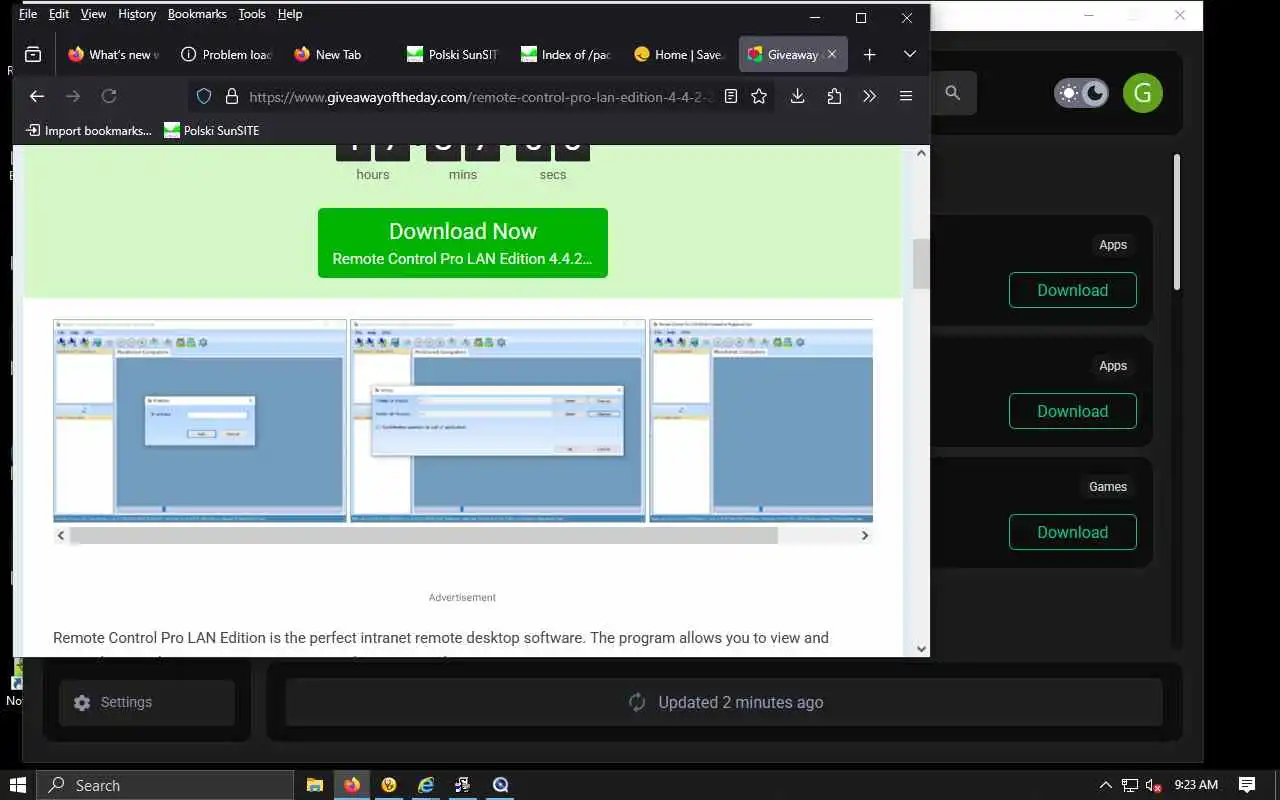Open Firefox downloads panel
The height and width of the screenshot is (800, 1280).
tap(797, 96)
